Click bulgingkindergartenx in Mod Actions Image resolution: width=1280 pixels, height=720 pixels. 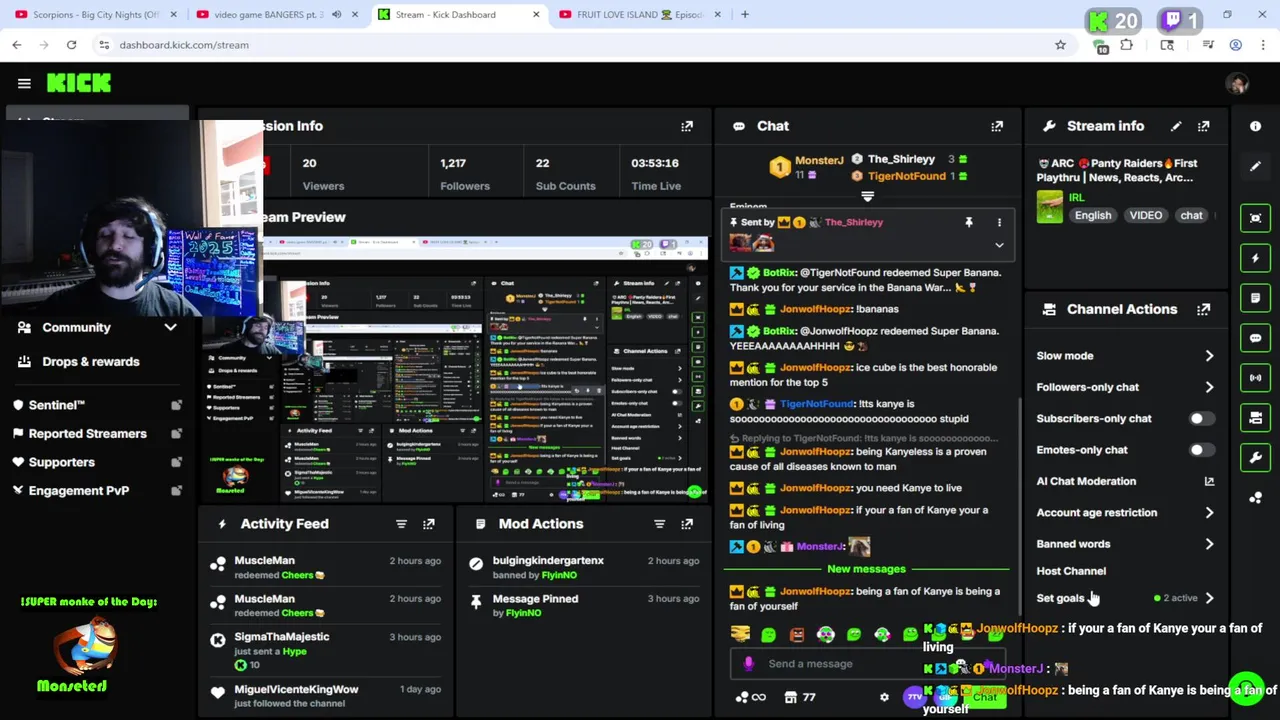(548, 561)
